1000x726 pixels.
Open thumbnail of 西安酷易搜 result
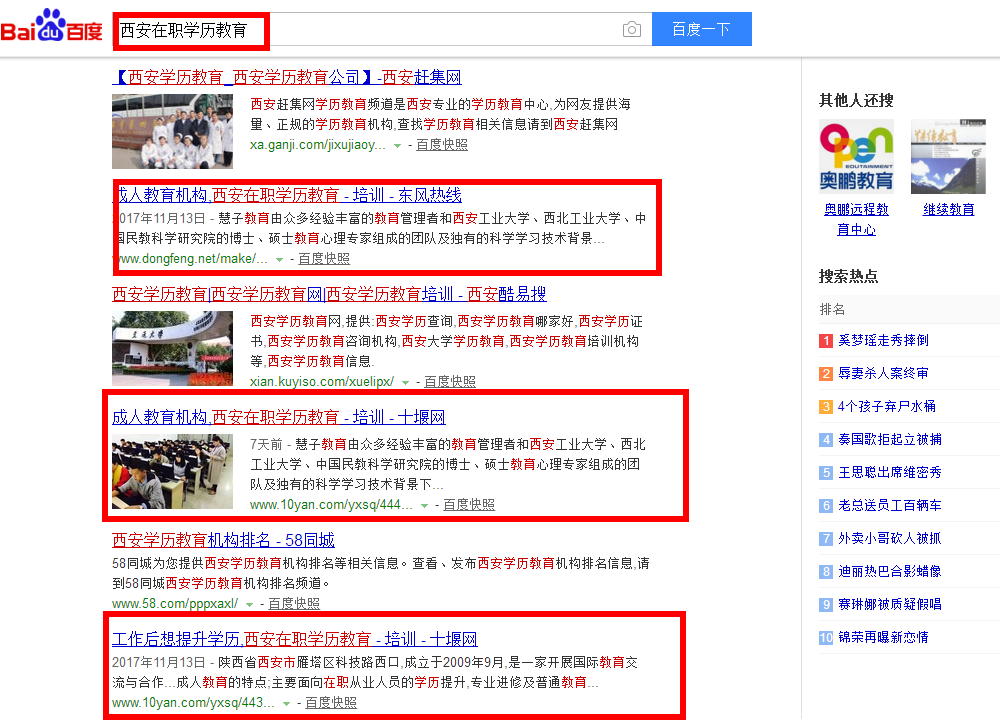(173, 348)
